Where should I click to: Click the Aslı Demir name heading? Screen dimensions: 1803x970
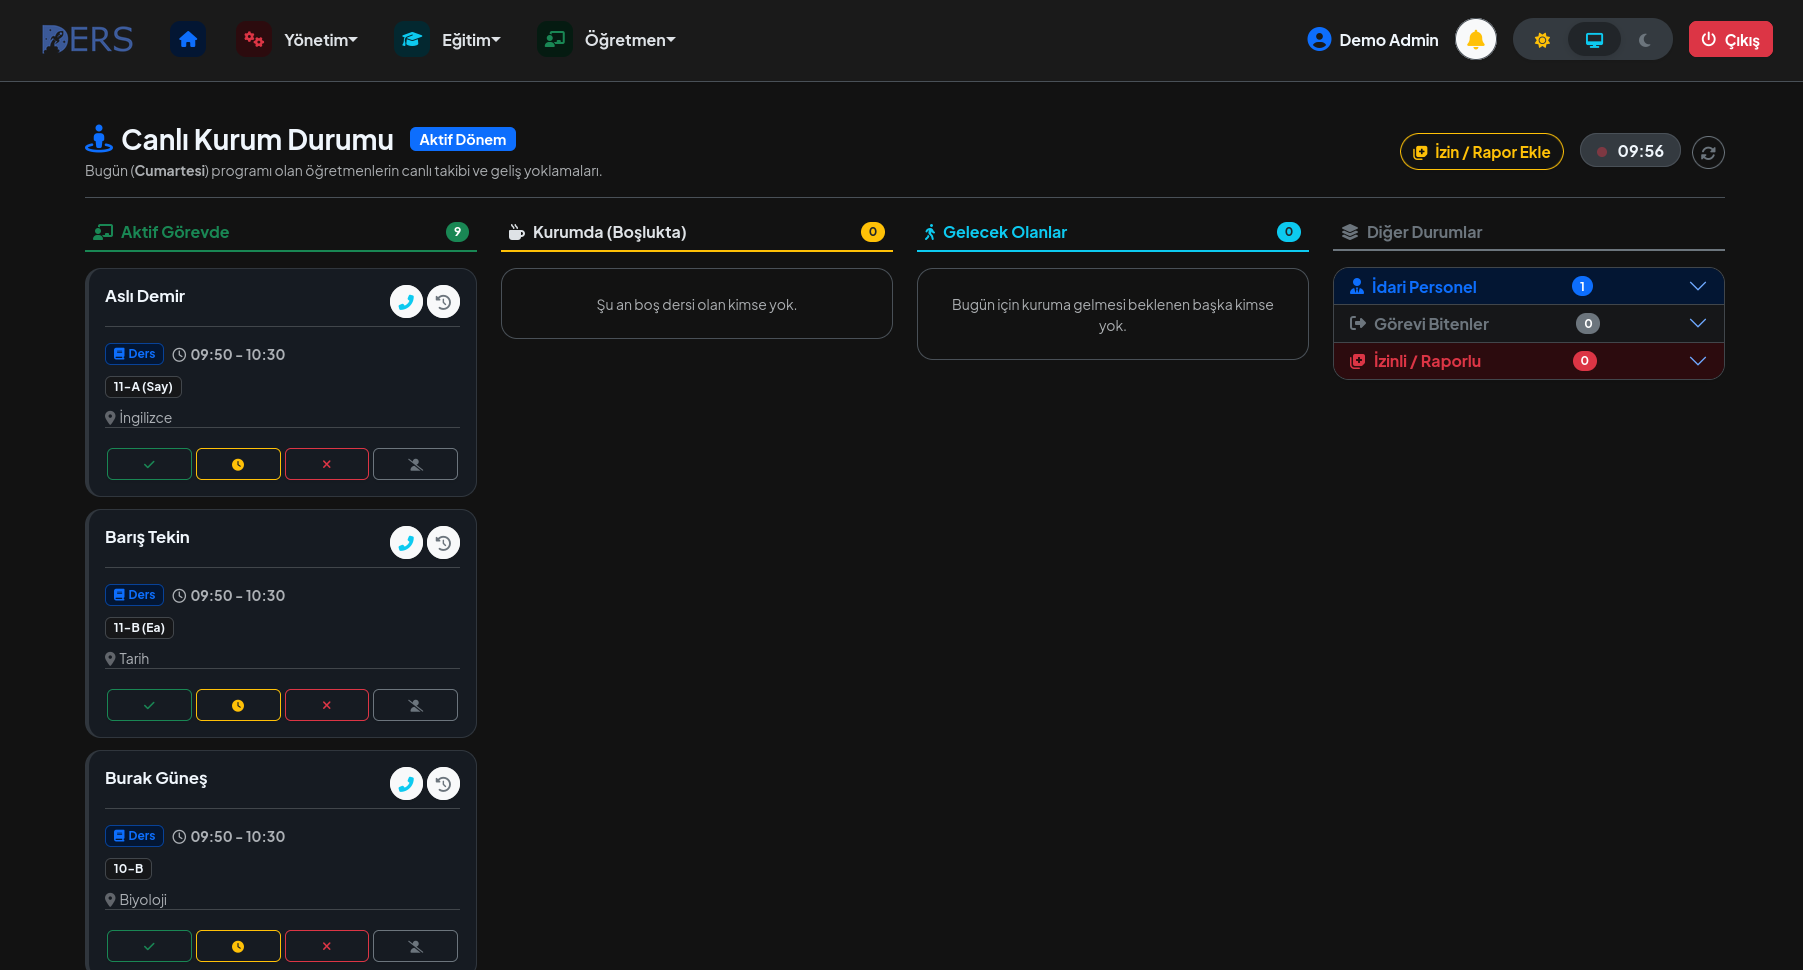pyautogui.click(x=145, y=296)
